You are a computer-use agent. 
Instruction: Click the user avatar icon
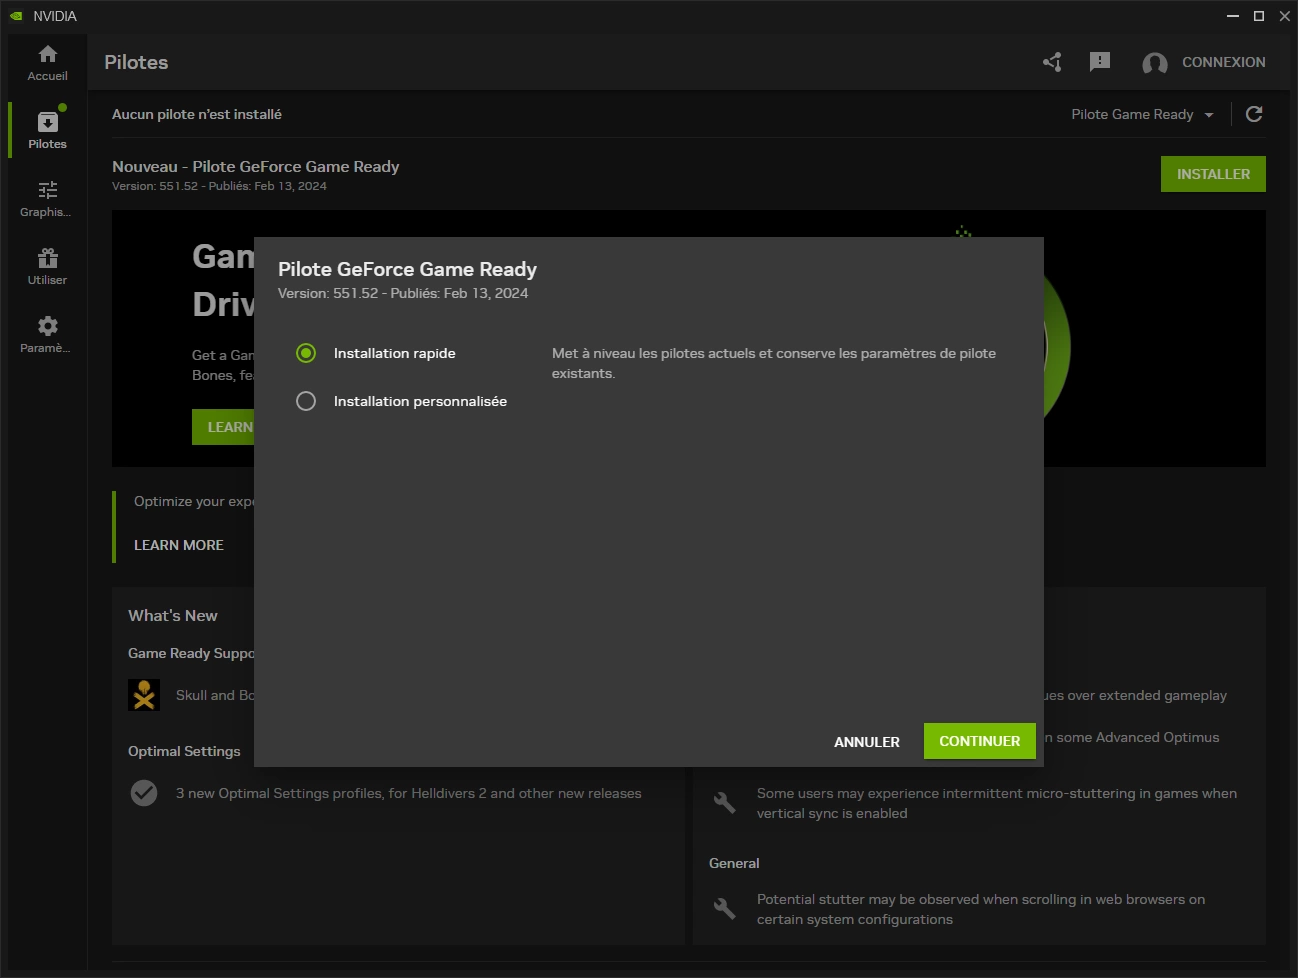coord(1155,63)
